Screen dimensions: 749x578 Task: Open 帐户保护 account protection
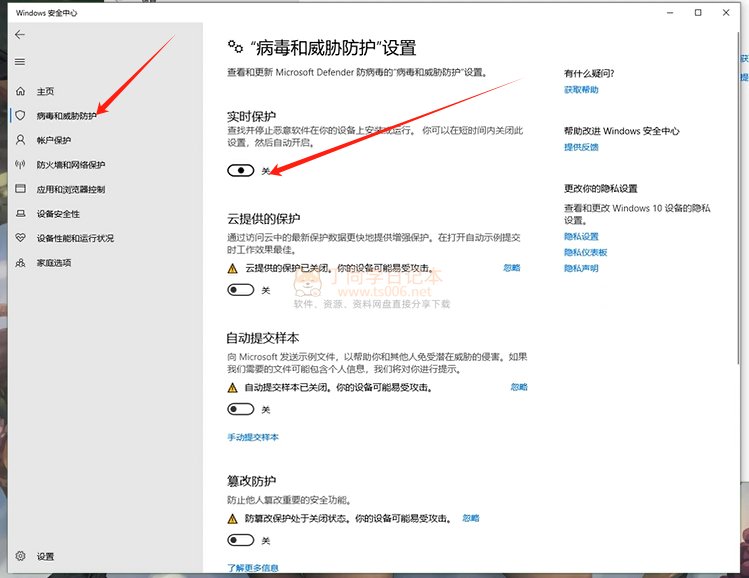point(53,140)
